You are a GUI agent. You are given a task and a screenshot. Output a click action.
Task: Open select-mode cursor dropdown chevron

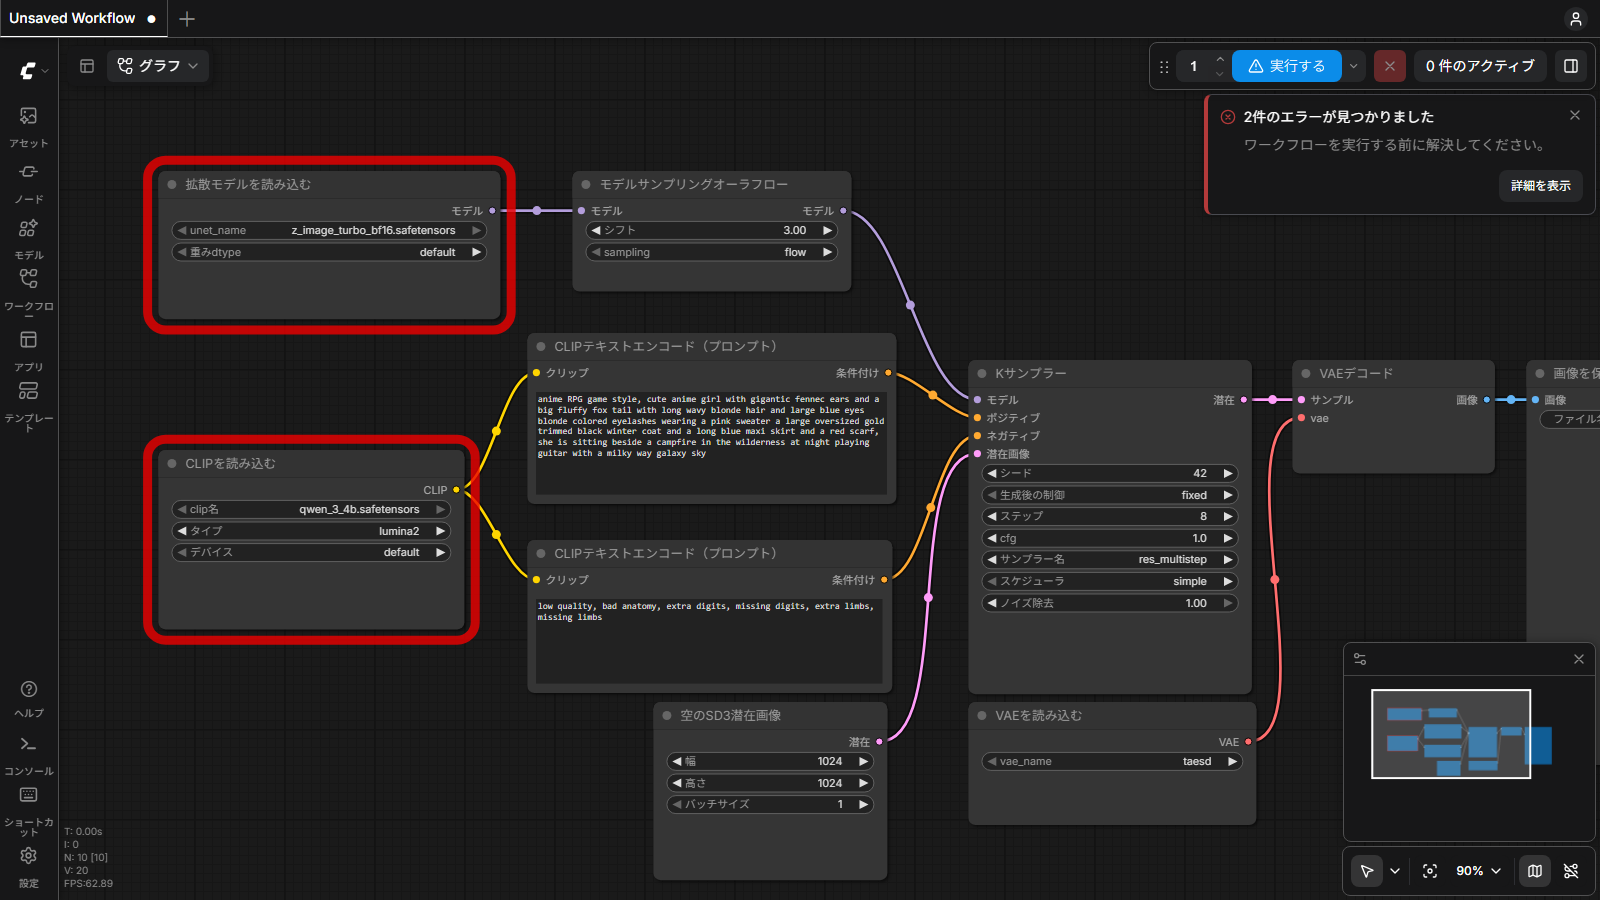[x=1395, y=871]
